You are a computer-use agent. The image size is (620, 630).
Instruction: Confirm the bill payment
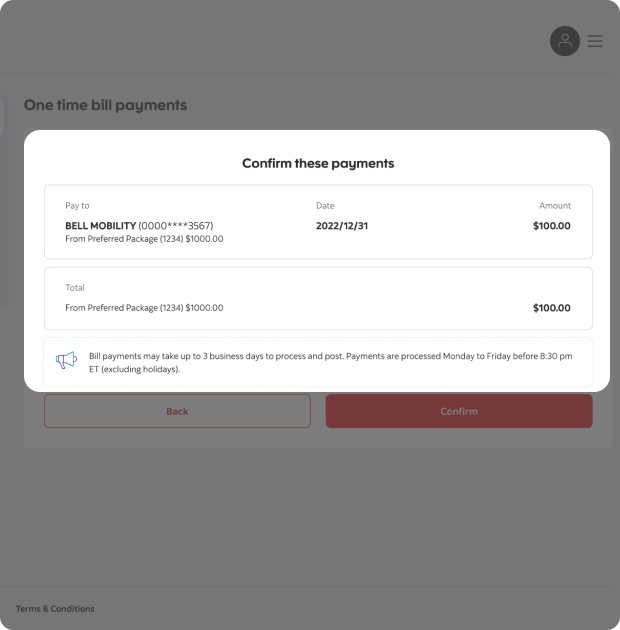[x=459, y=411]
